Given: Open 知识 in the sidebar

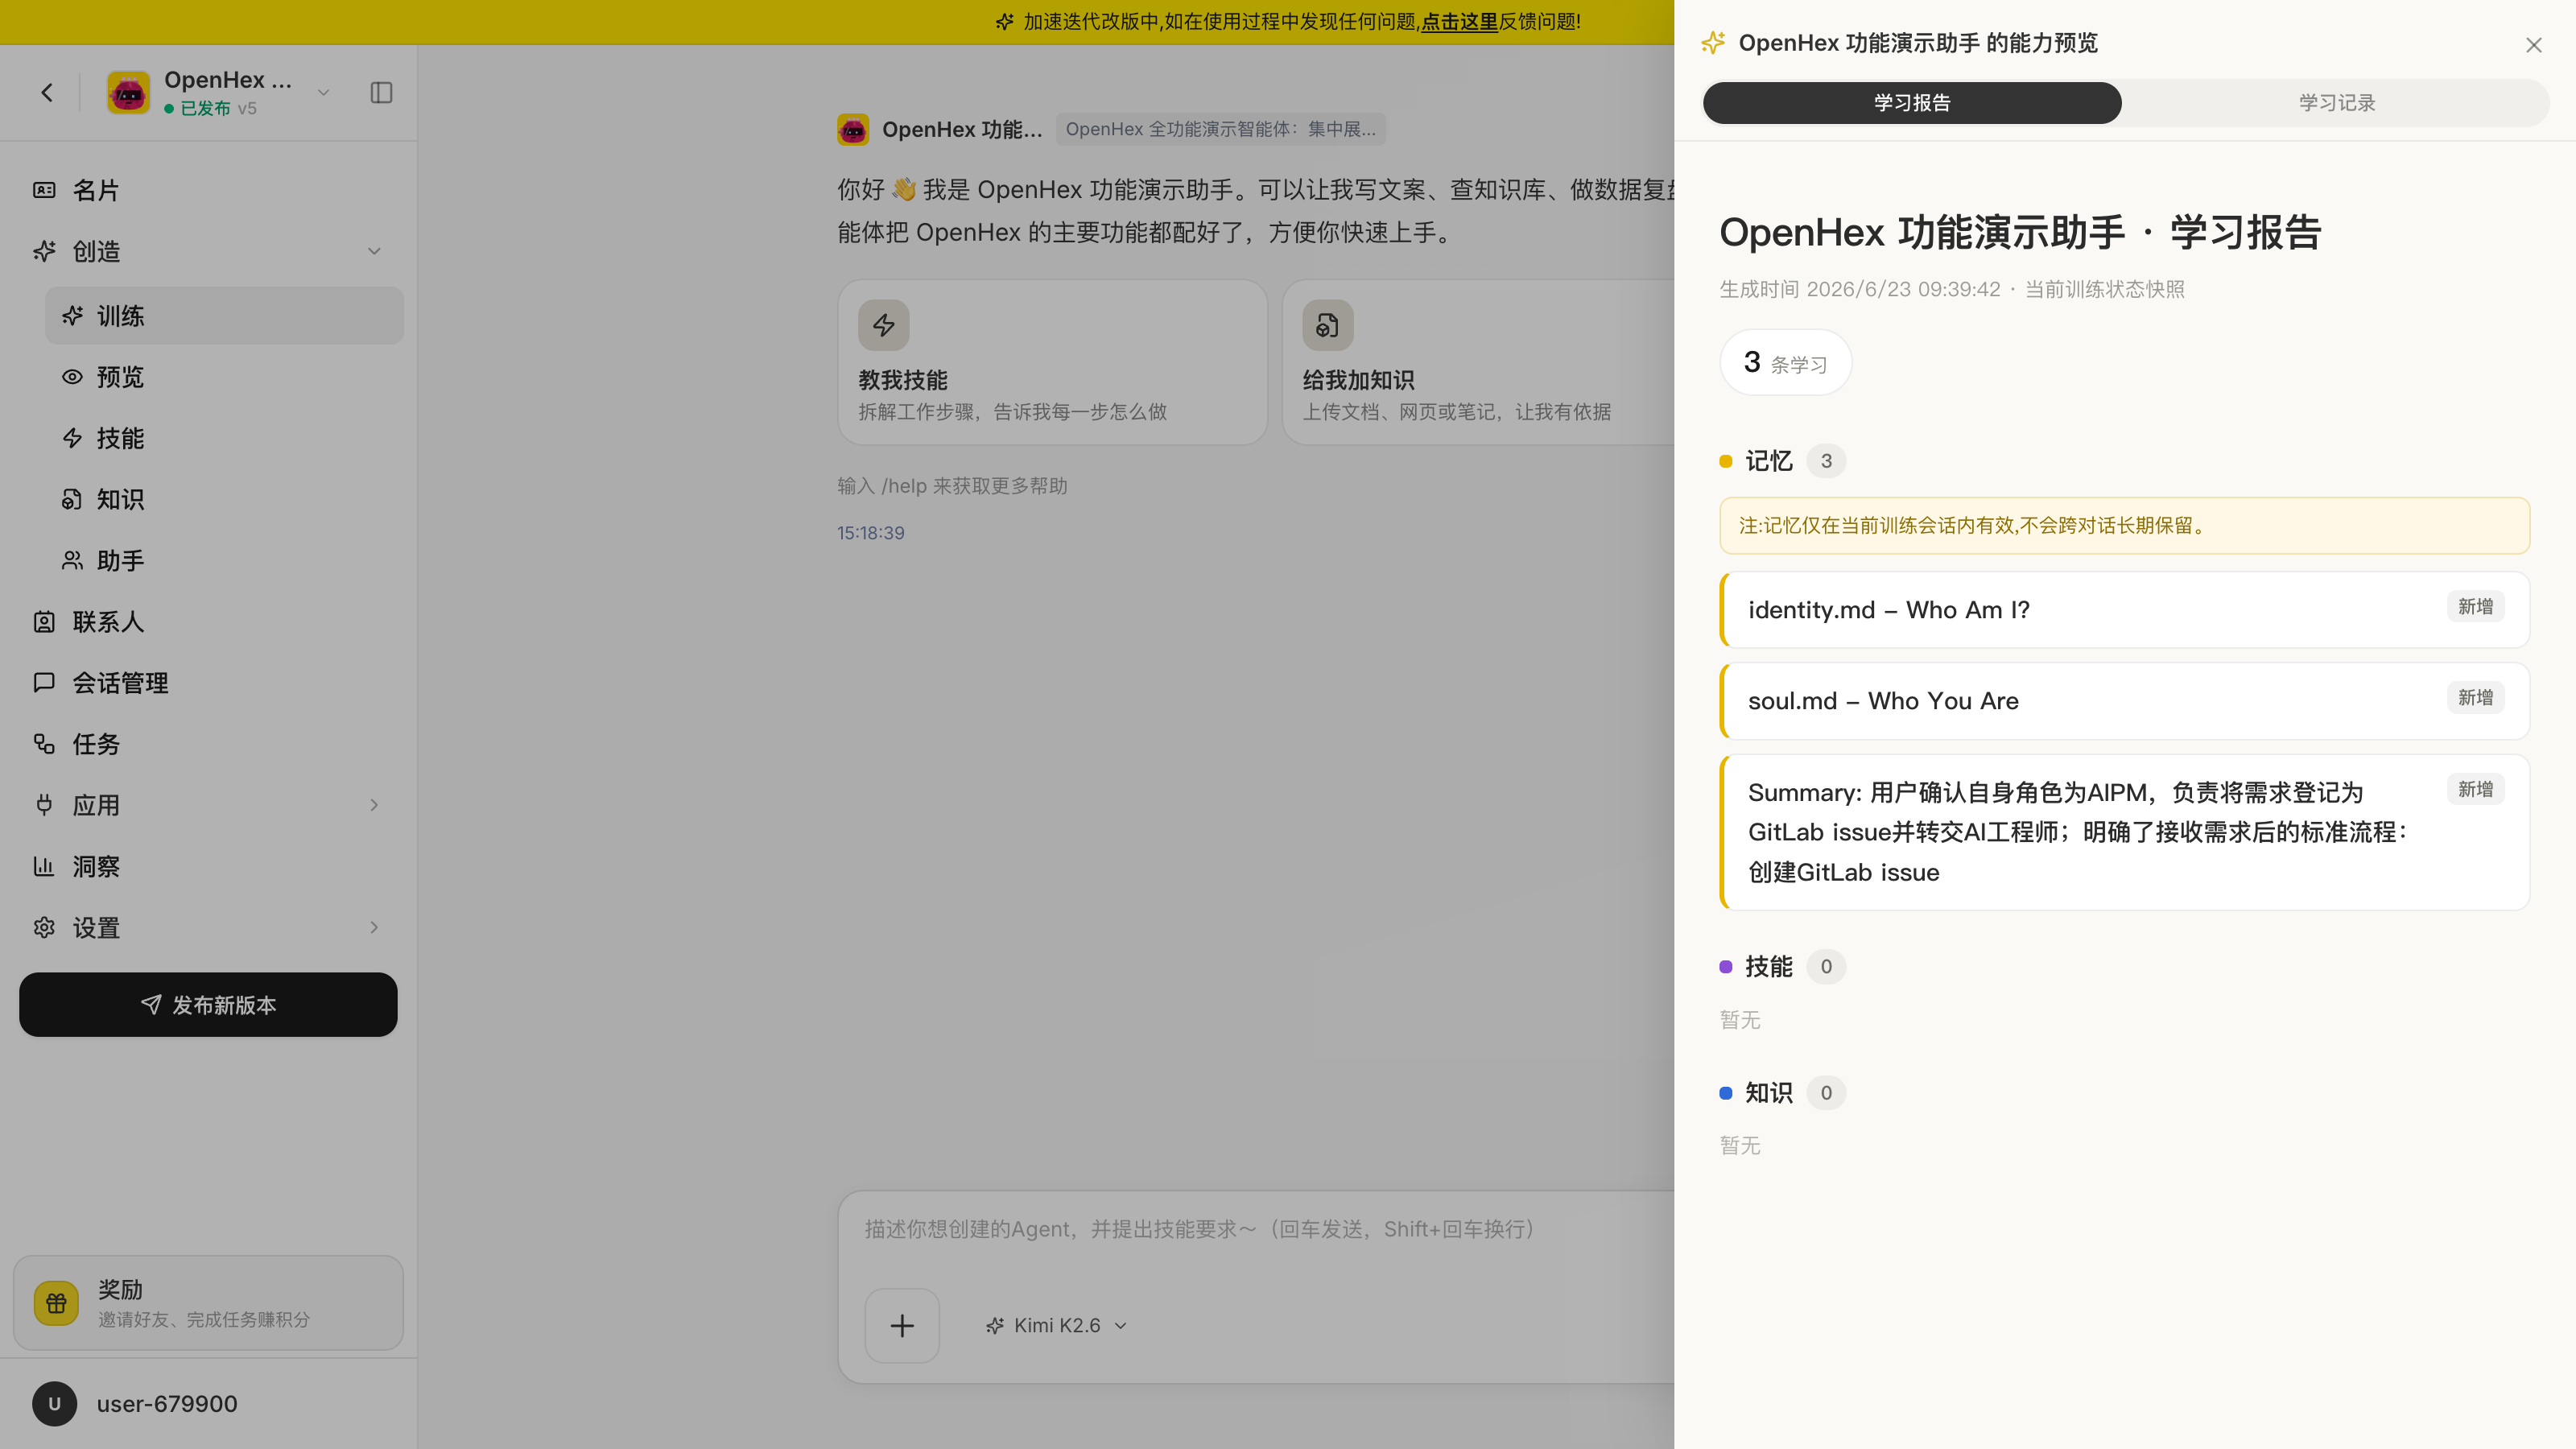Looking at the screenshot, I should [x=224, y=499].
